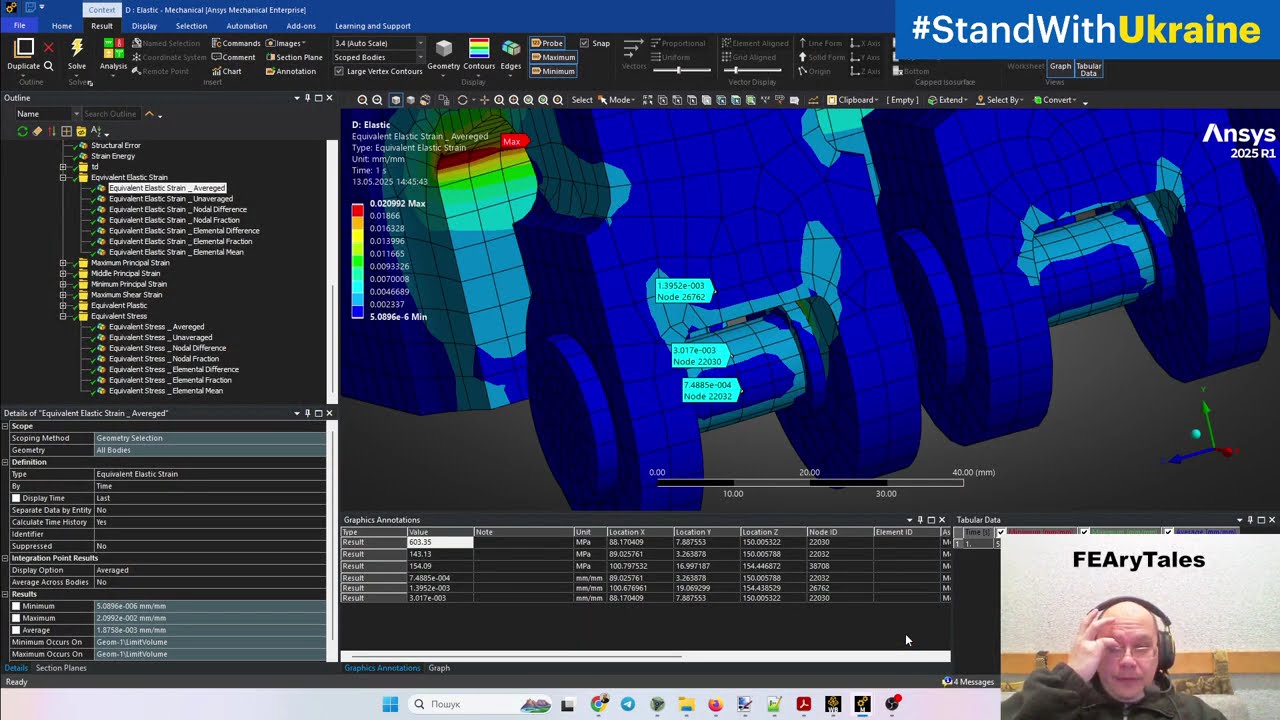Click the red X delete icon
This screenshot has width=1280, height=720.
click(x=48, y=48)
